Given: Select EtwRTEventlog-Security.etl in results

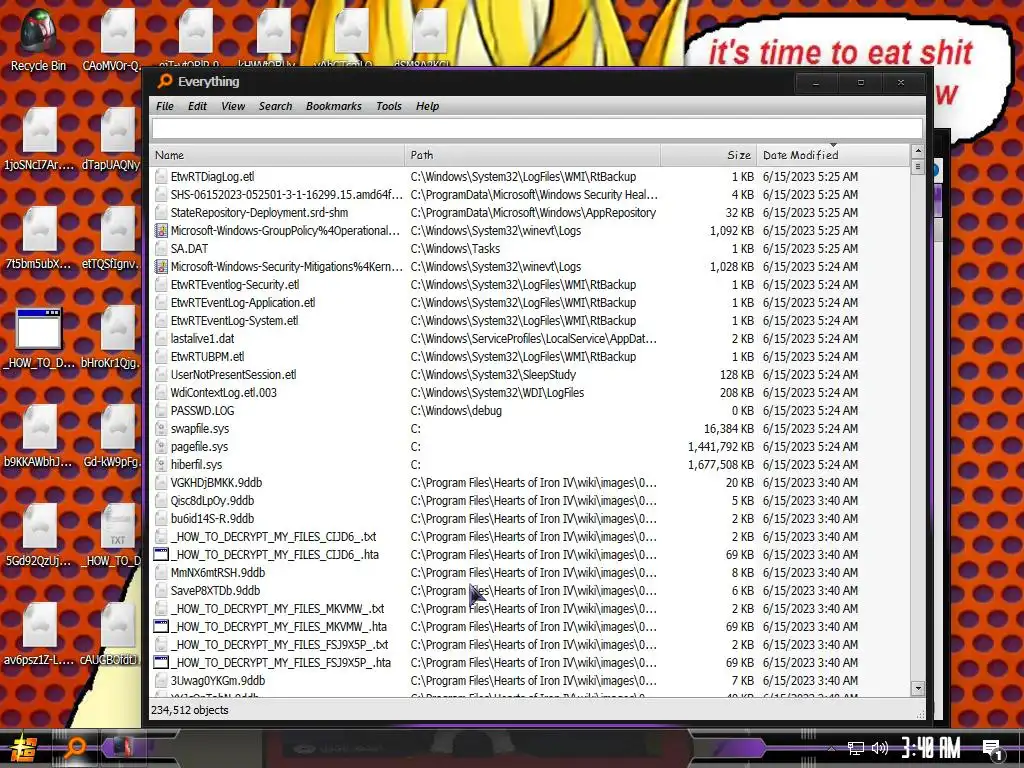Looking at the screenshot, I should (x=529, y=285).
